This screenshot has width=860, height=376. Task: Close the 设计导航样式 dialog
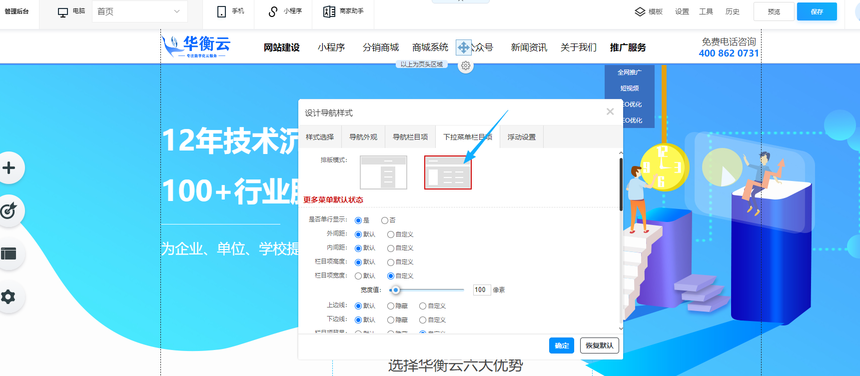[x=610, y=112]
